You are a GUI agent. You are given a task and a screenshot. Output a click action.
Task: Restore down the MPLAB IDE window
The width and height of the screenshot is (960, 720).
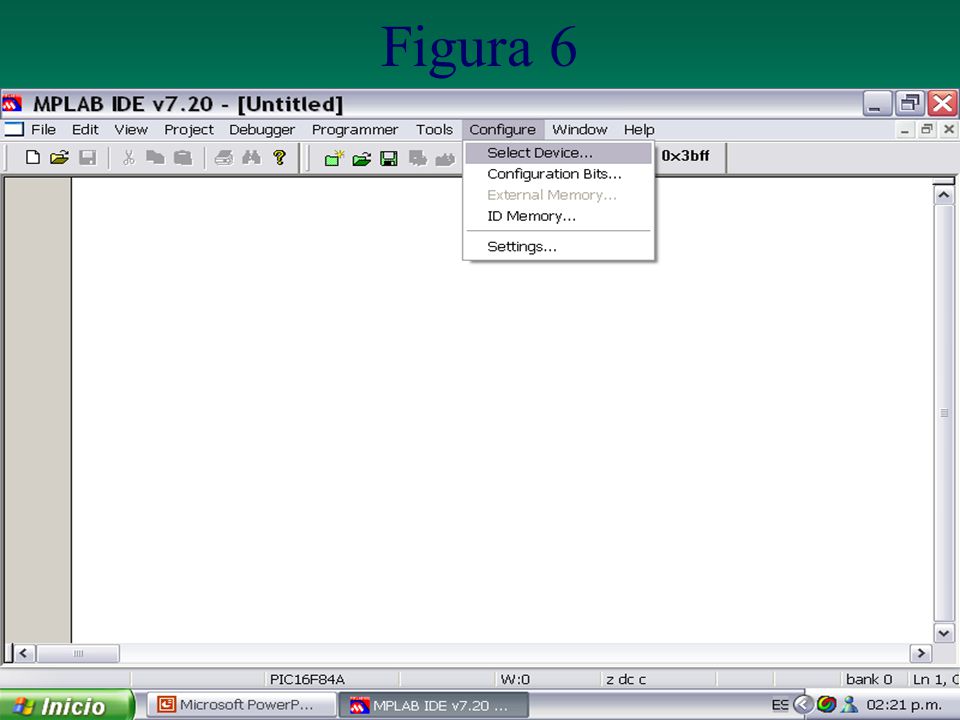[910, 103]
